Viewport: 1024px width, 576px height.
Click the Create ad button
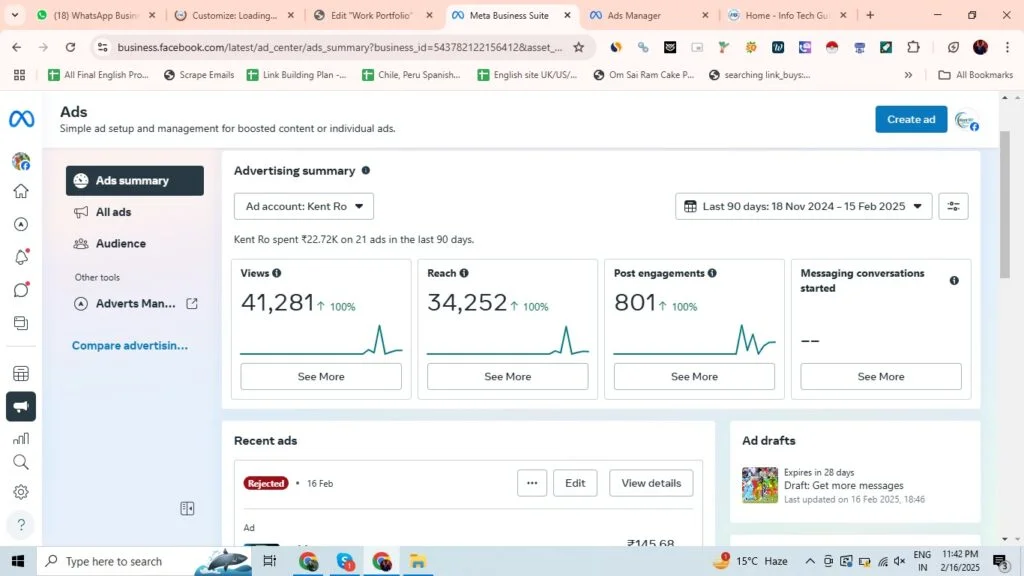click(x=911, y=119)
